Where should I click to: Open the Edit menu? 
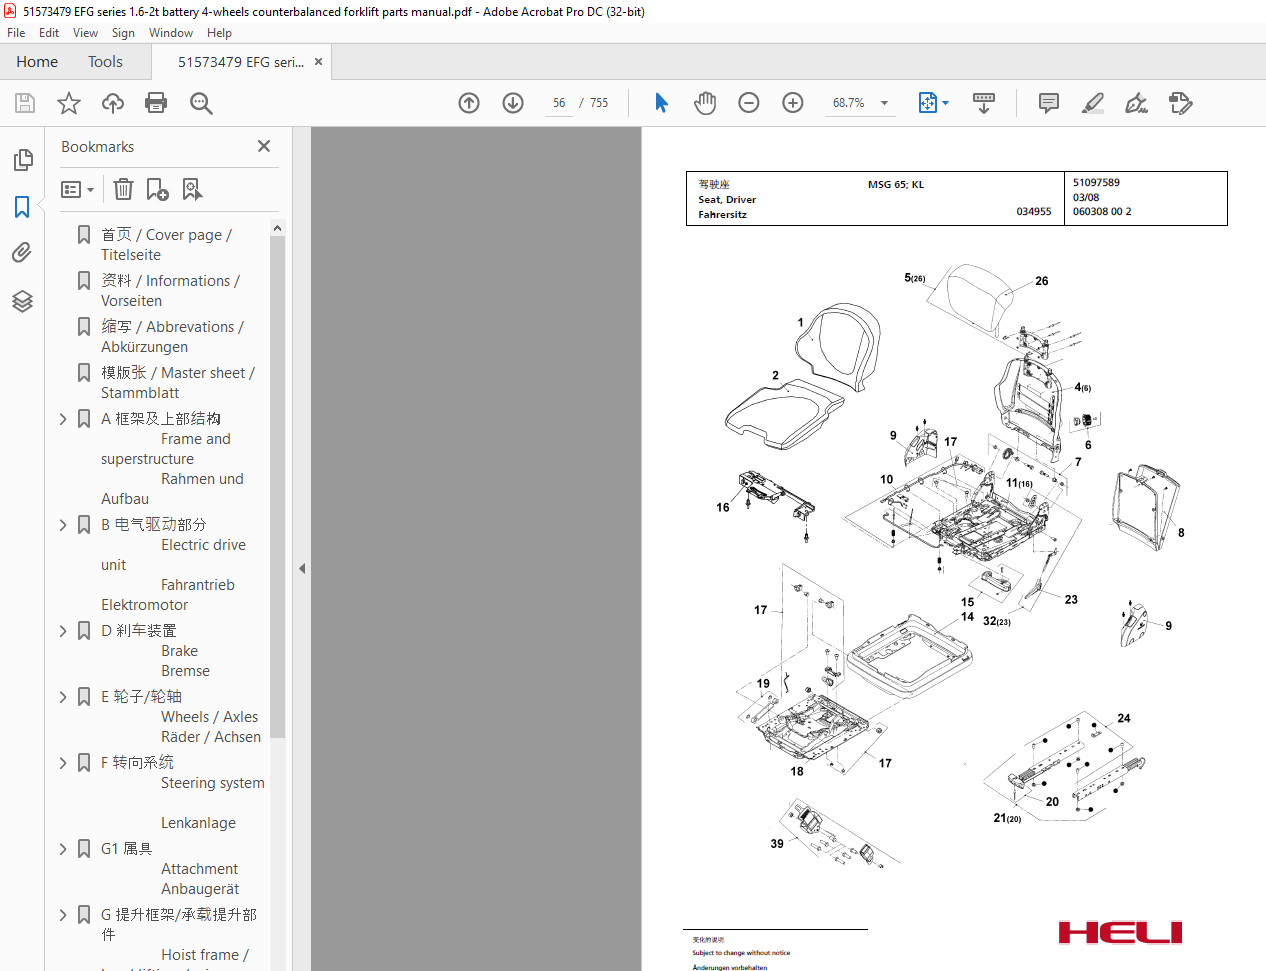coord(49,33)
